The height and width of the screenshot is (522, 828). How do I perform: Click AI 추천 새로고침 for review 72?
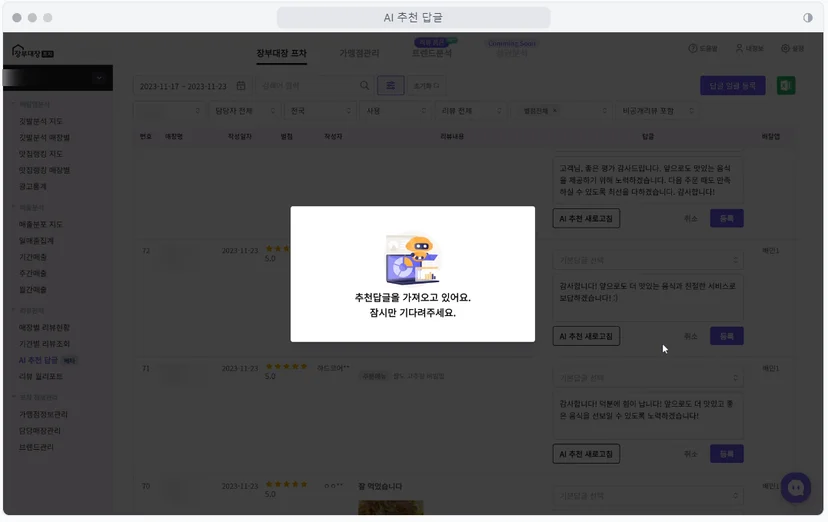(586, 336)
